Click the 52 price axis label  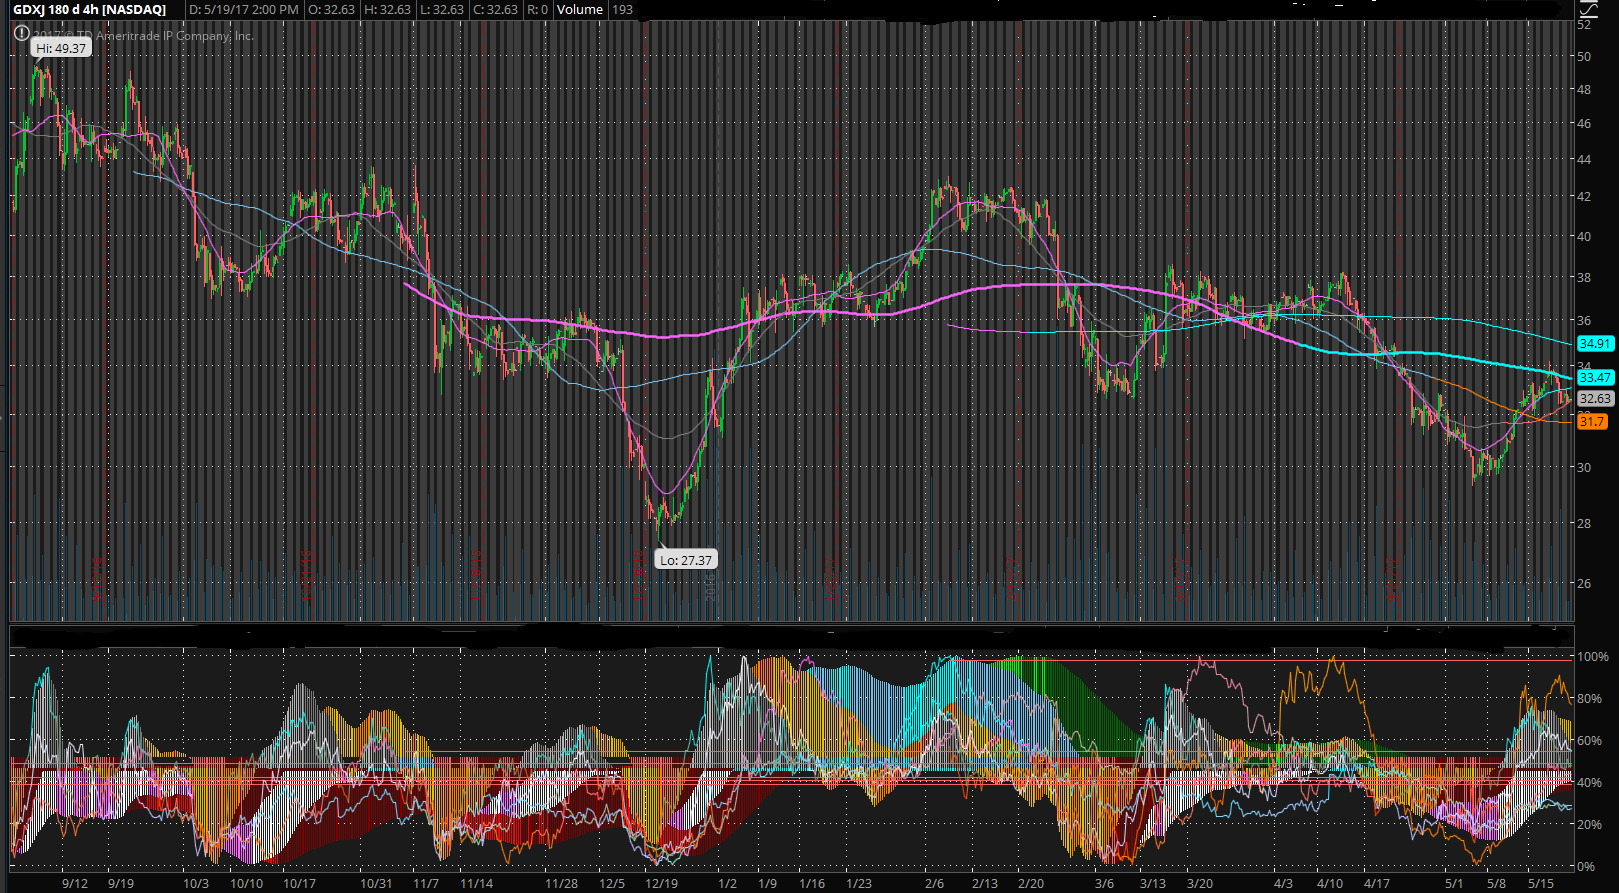point(1584,25)
